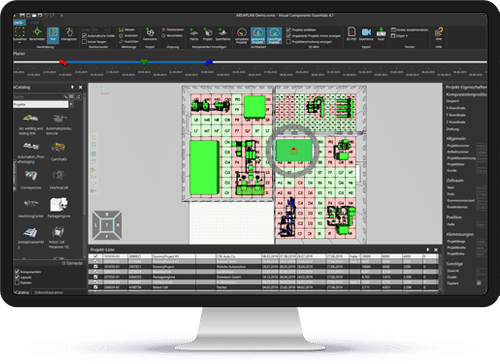Open the Hilfe help icon
The width and height of the screenshot is (500, 364).
(439, 34)
